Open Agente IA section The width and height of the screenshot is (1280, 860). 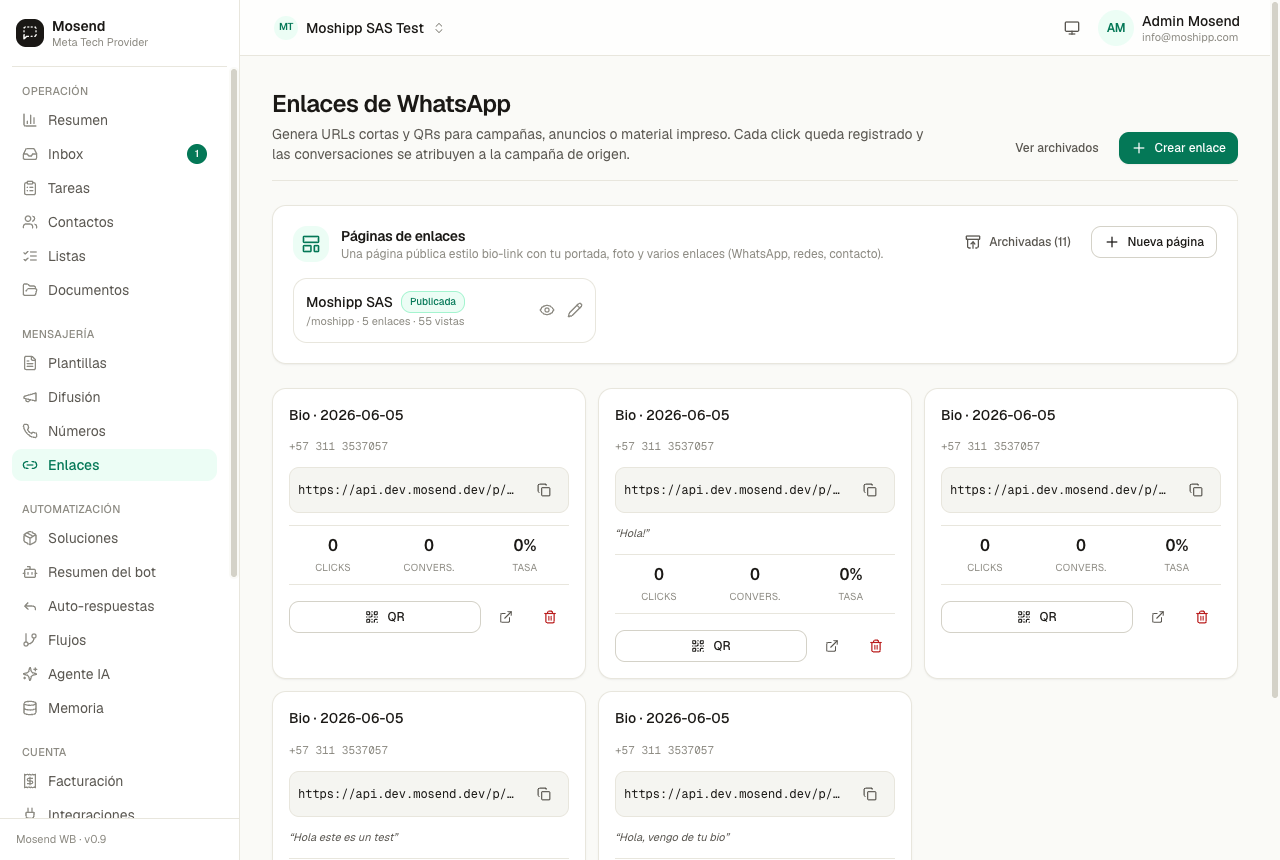[x=114, y=674]
